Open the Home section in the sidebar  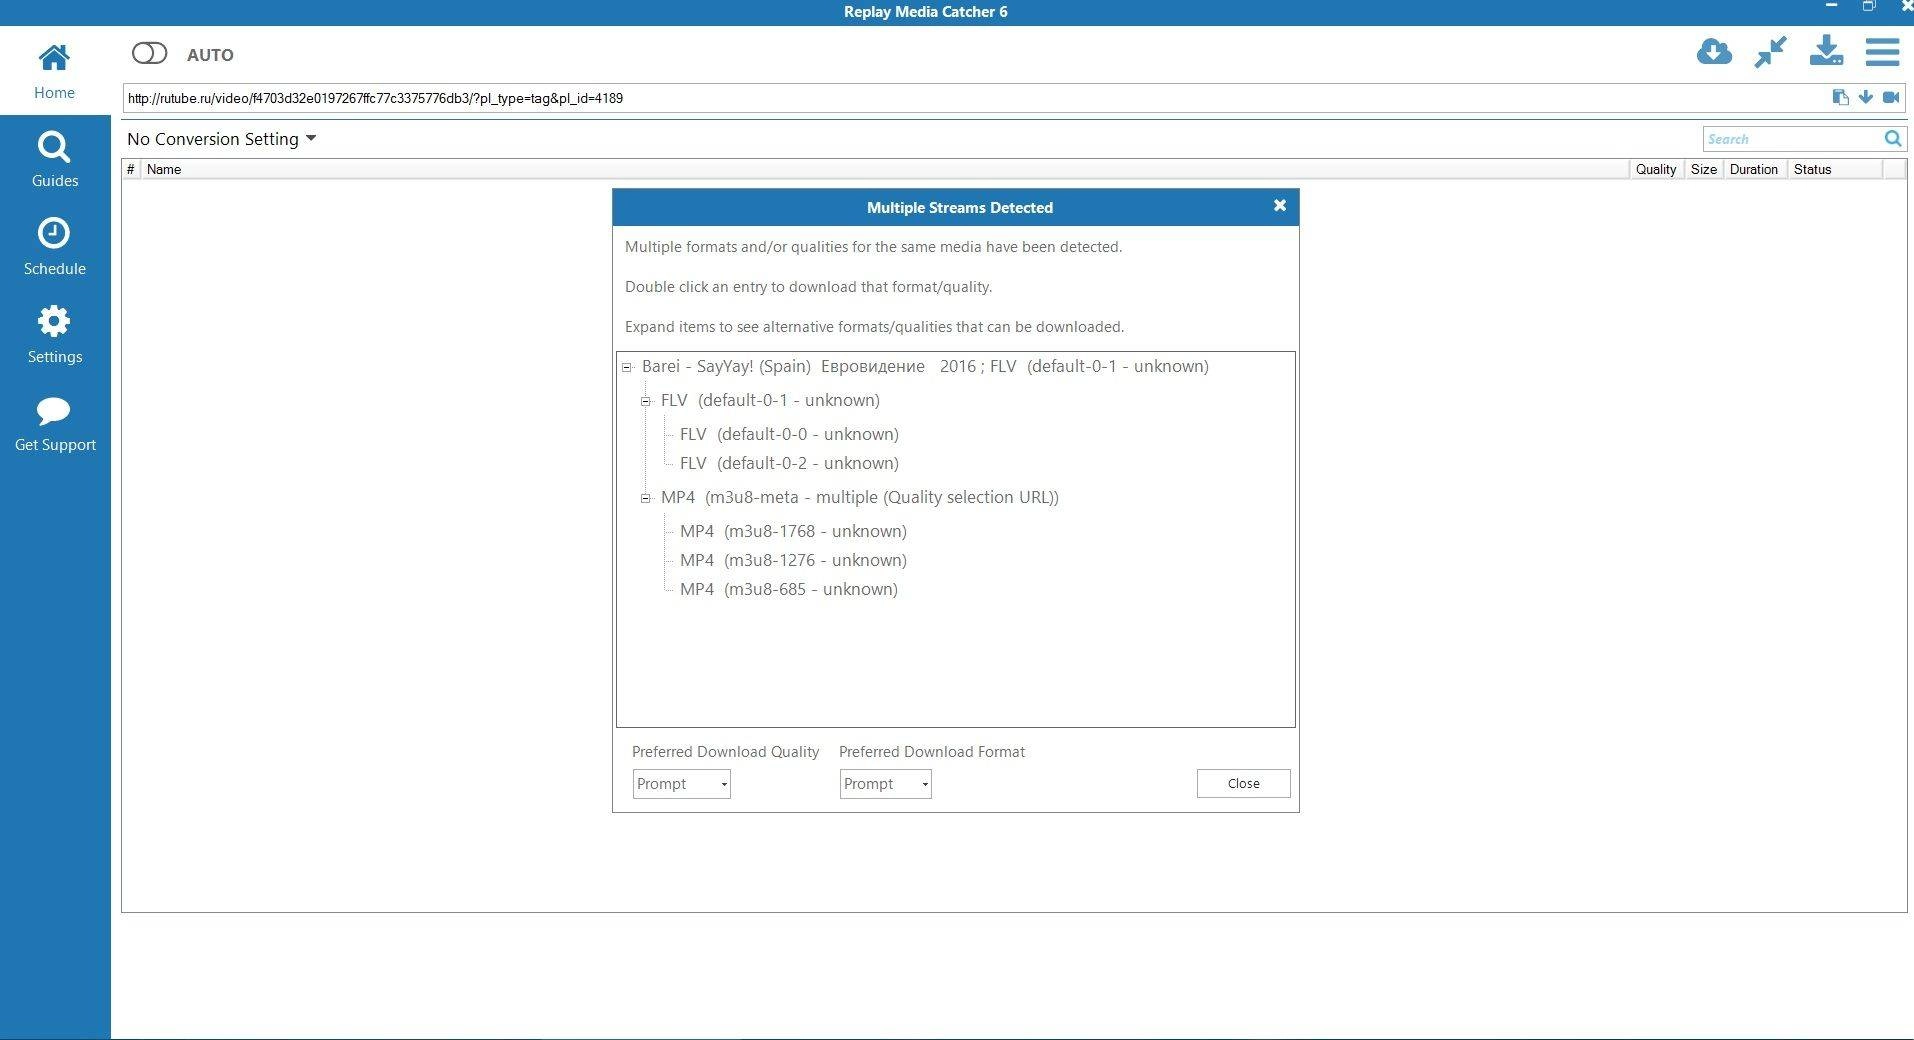click(x=54, y=70)
